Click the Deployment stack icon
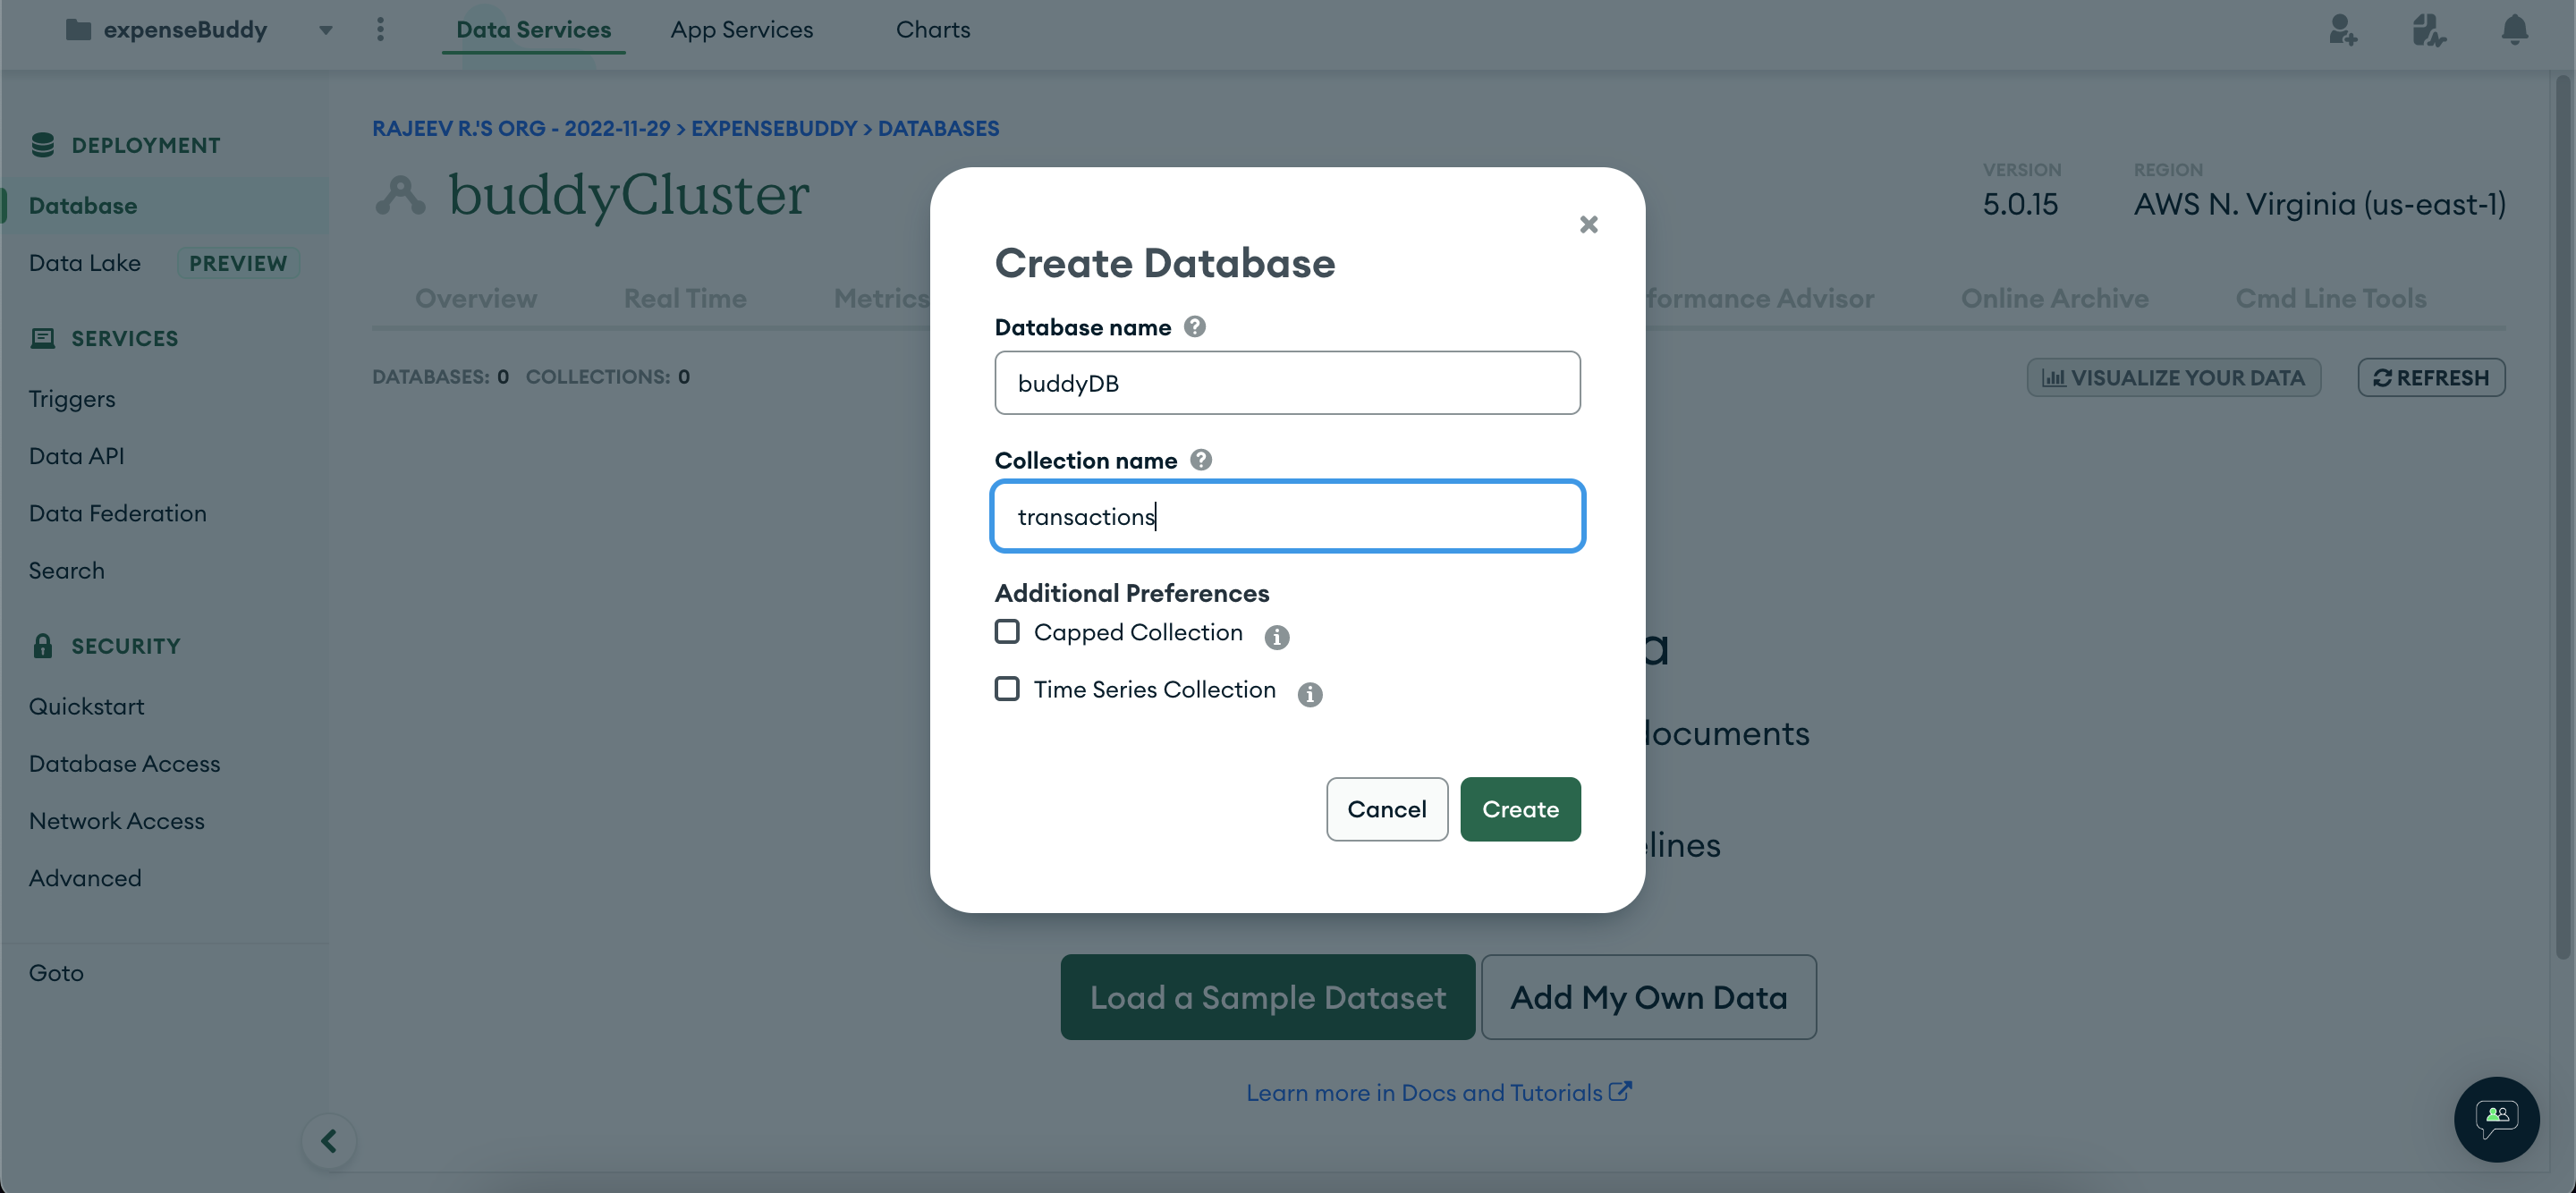Viewport: 2576px width, 1193px height. (42, 145)
